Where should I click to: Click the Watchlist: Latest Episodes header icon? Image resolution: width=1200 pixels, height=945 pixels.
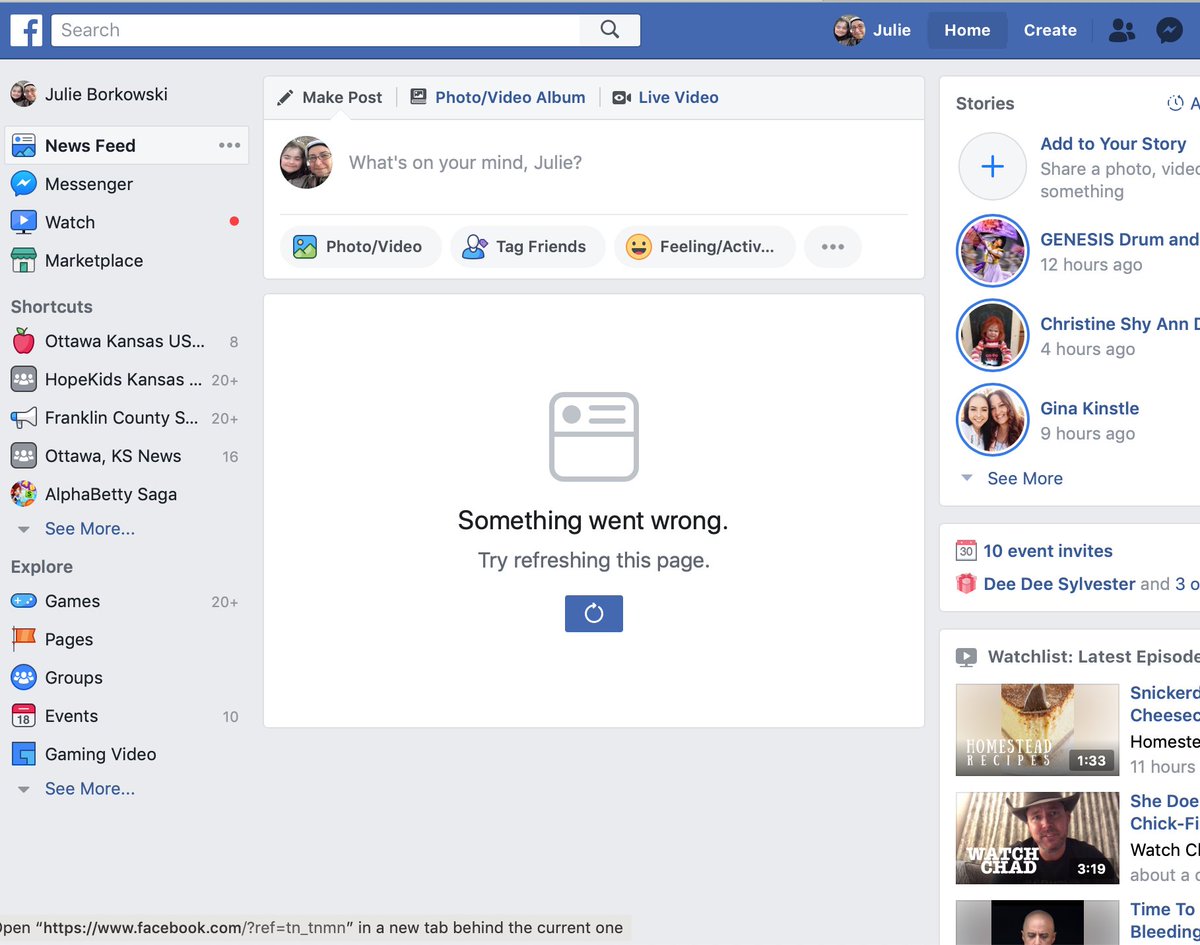pyautogui.click(x=966, y=657)
